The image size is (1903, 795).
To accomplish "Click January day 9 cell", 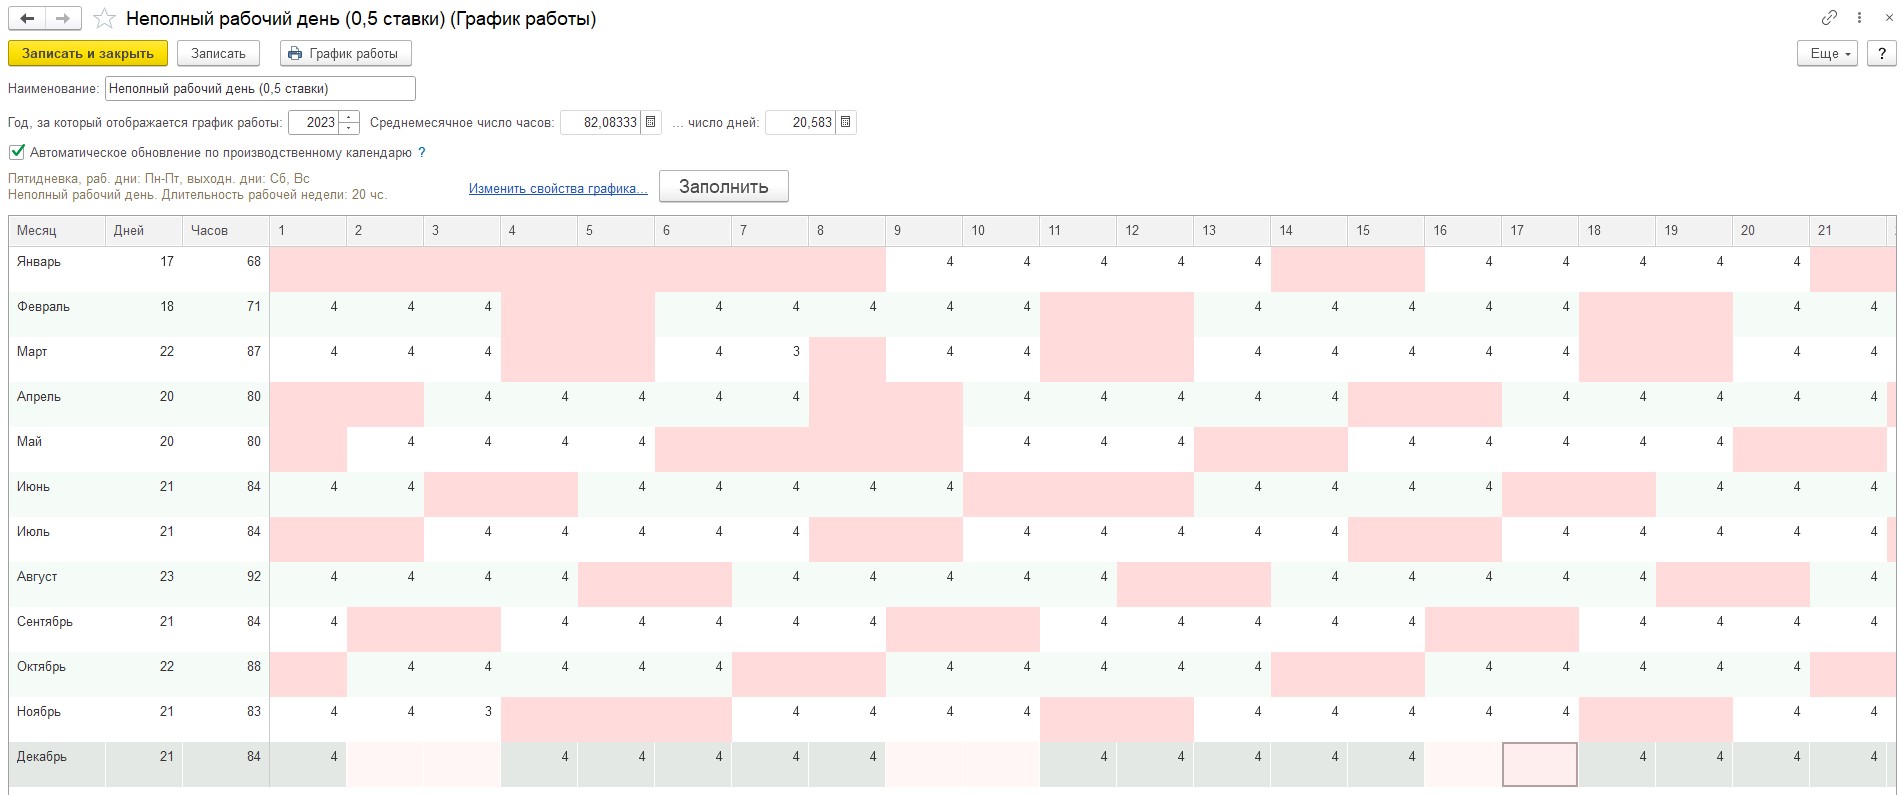I will point(924,269).
